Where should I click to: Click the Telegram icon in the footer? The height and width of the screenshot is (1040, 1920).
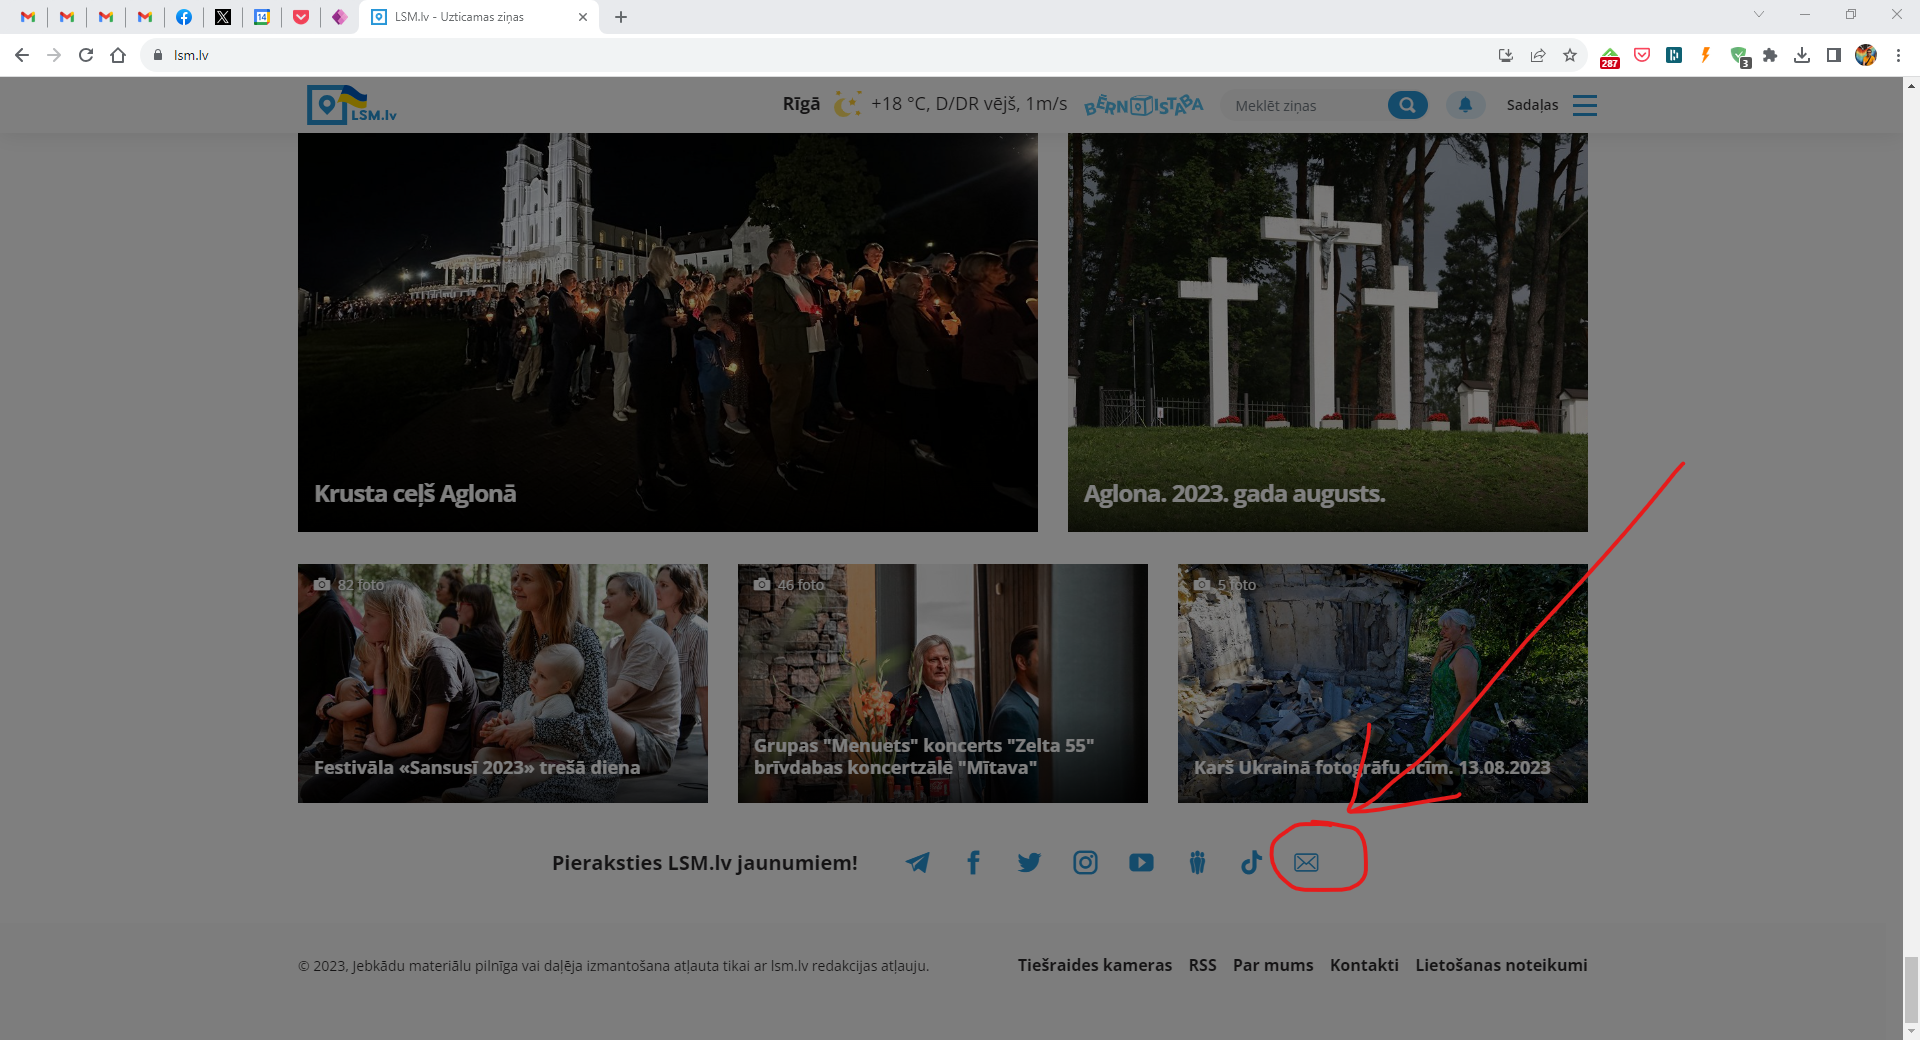[917, 862]
